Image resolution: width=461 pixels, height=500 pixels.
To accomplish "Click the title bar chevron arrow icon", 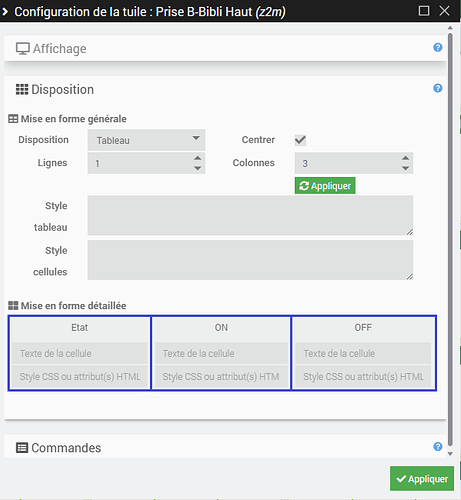I will pyautogui.click(x=5, y=12).
